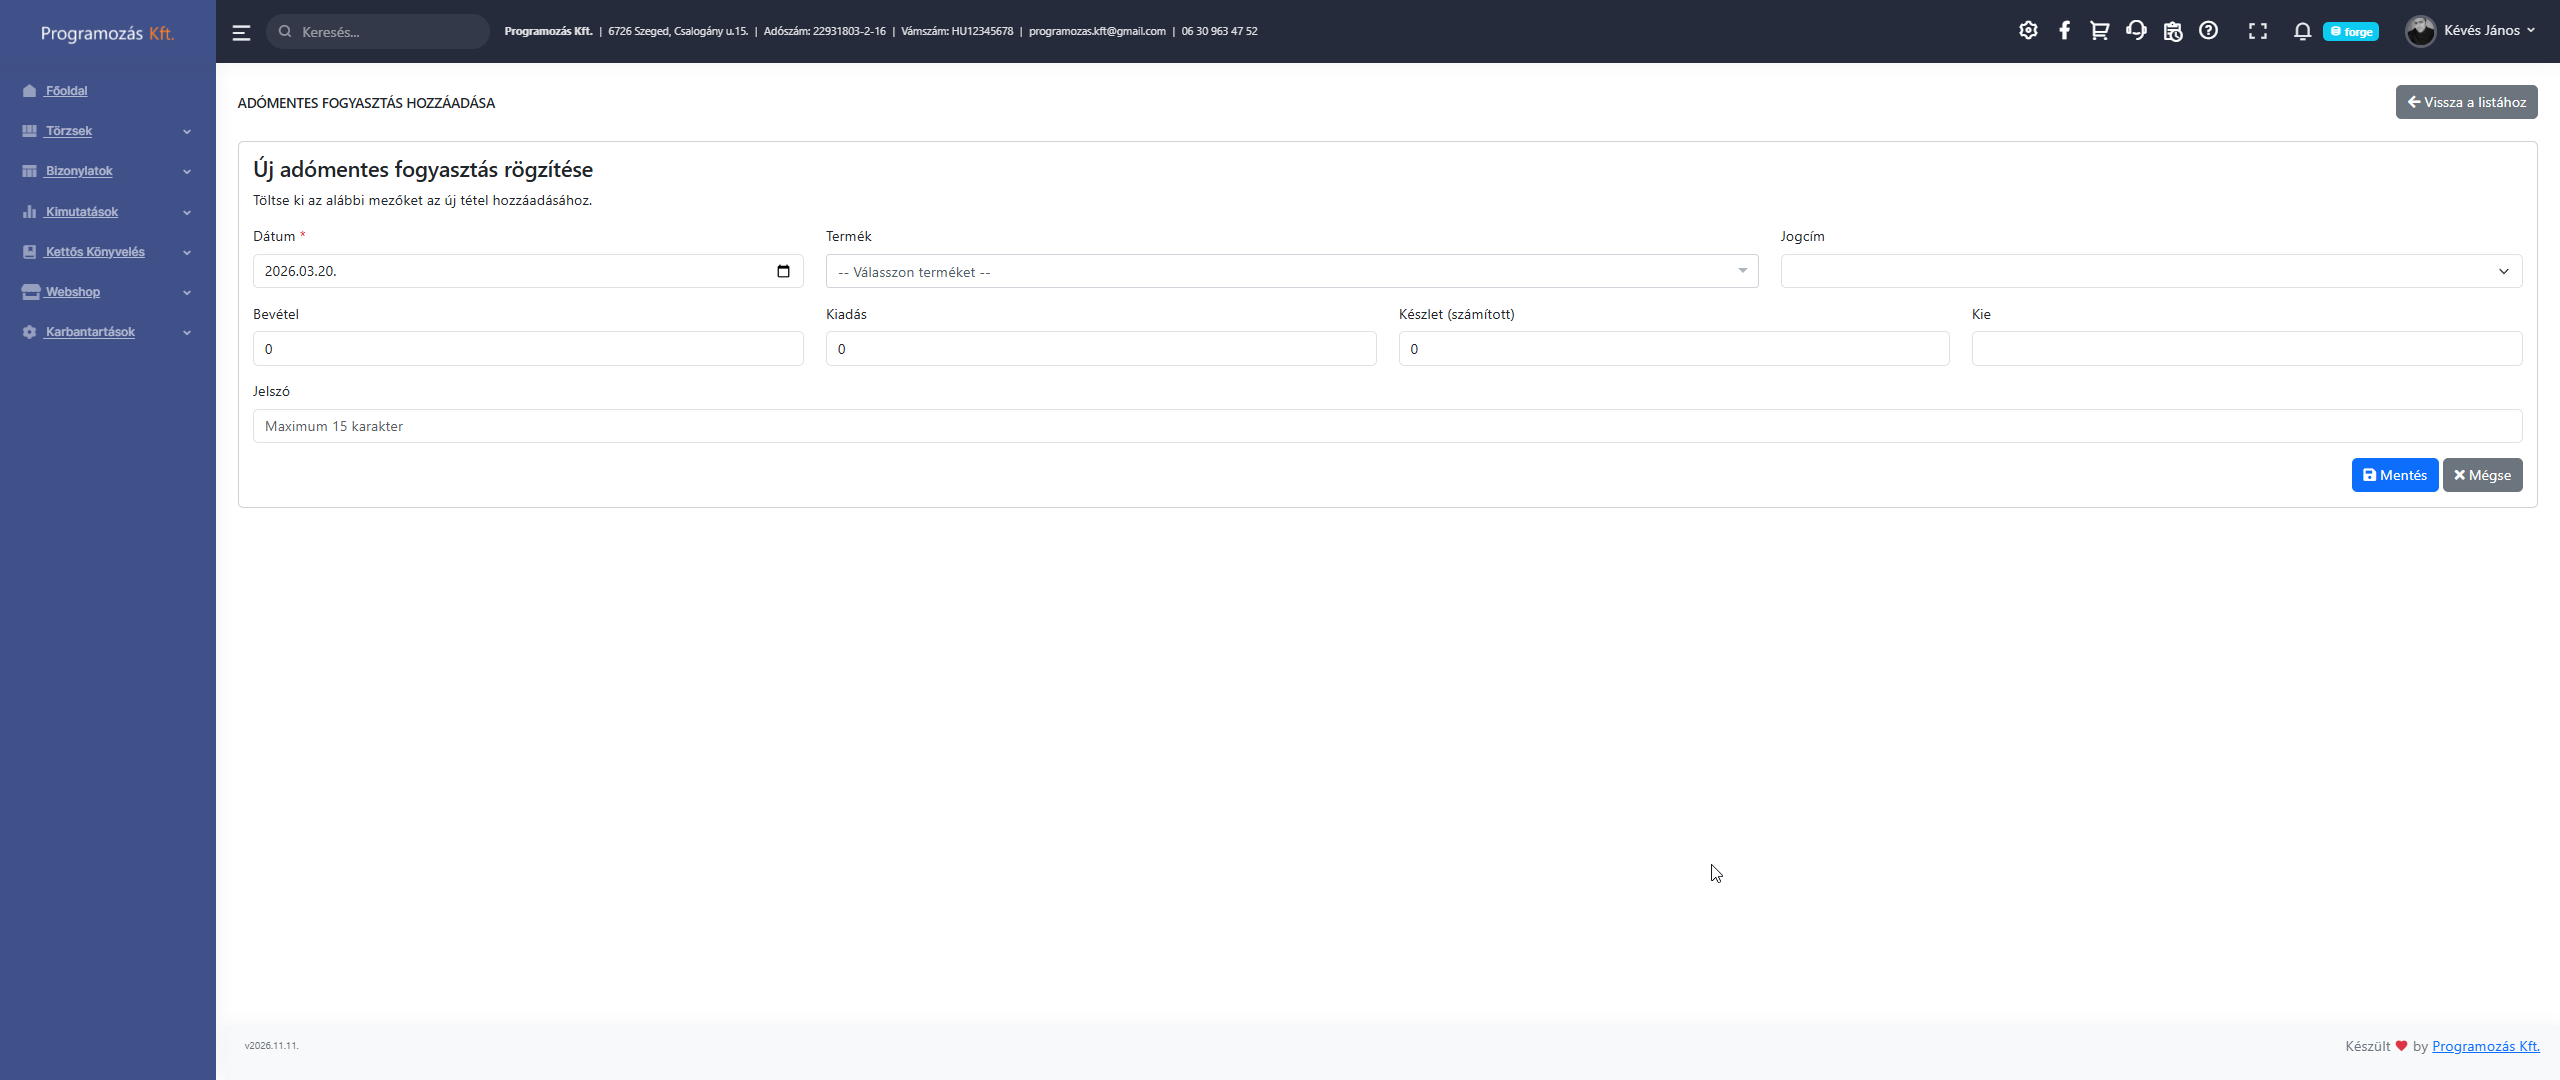Click the headset support icon
Screen dimensions: 2560x1080
pos(2136,31)
